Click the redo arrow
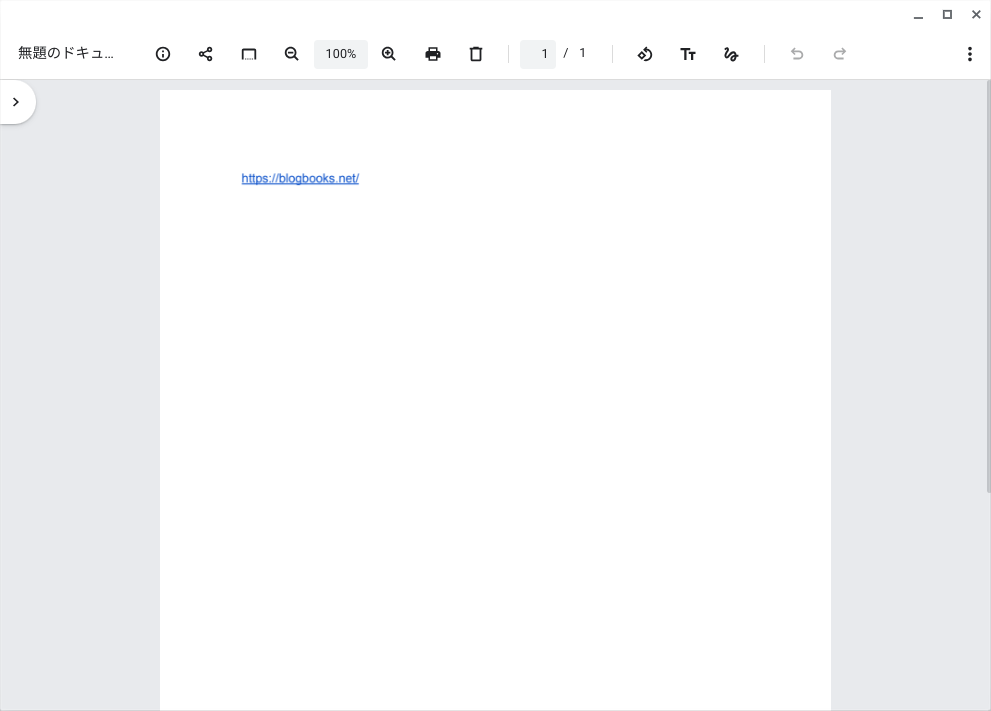 [840, 54]
